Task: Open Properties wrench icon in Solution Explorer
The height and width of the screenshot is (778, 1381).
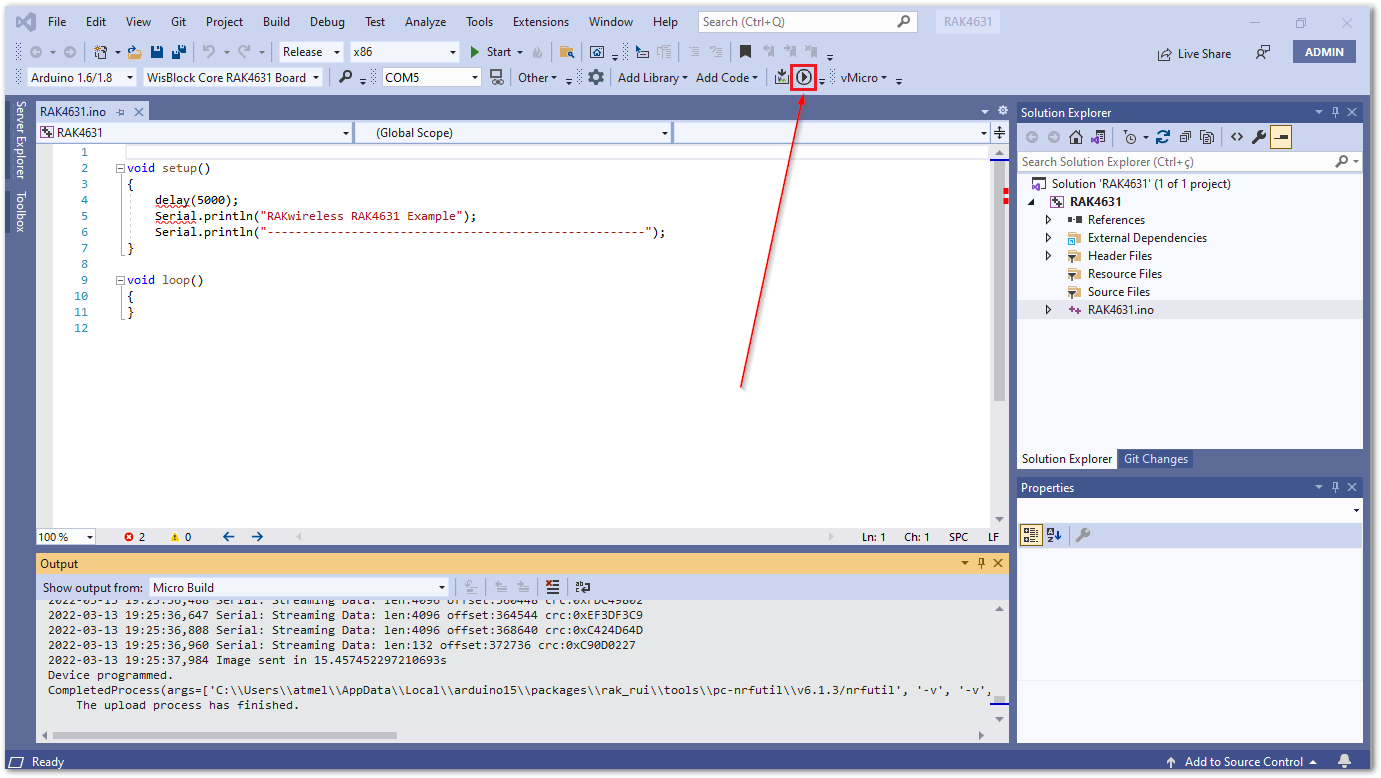Action: click(x=1259, y=137)
